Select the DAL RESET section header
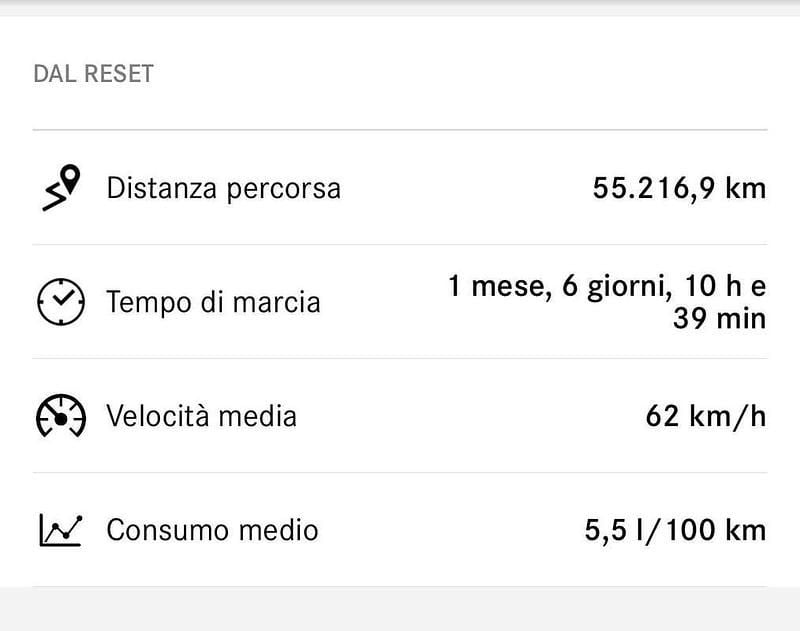Image resolution: width=800 pixels, height=631 pixels. point(93,74)
